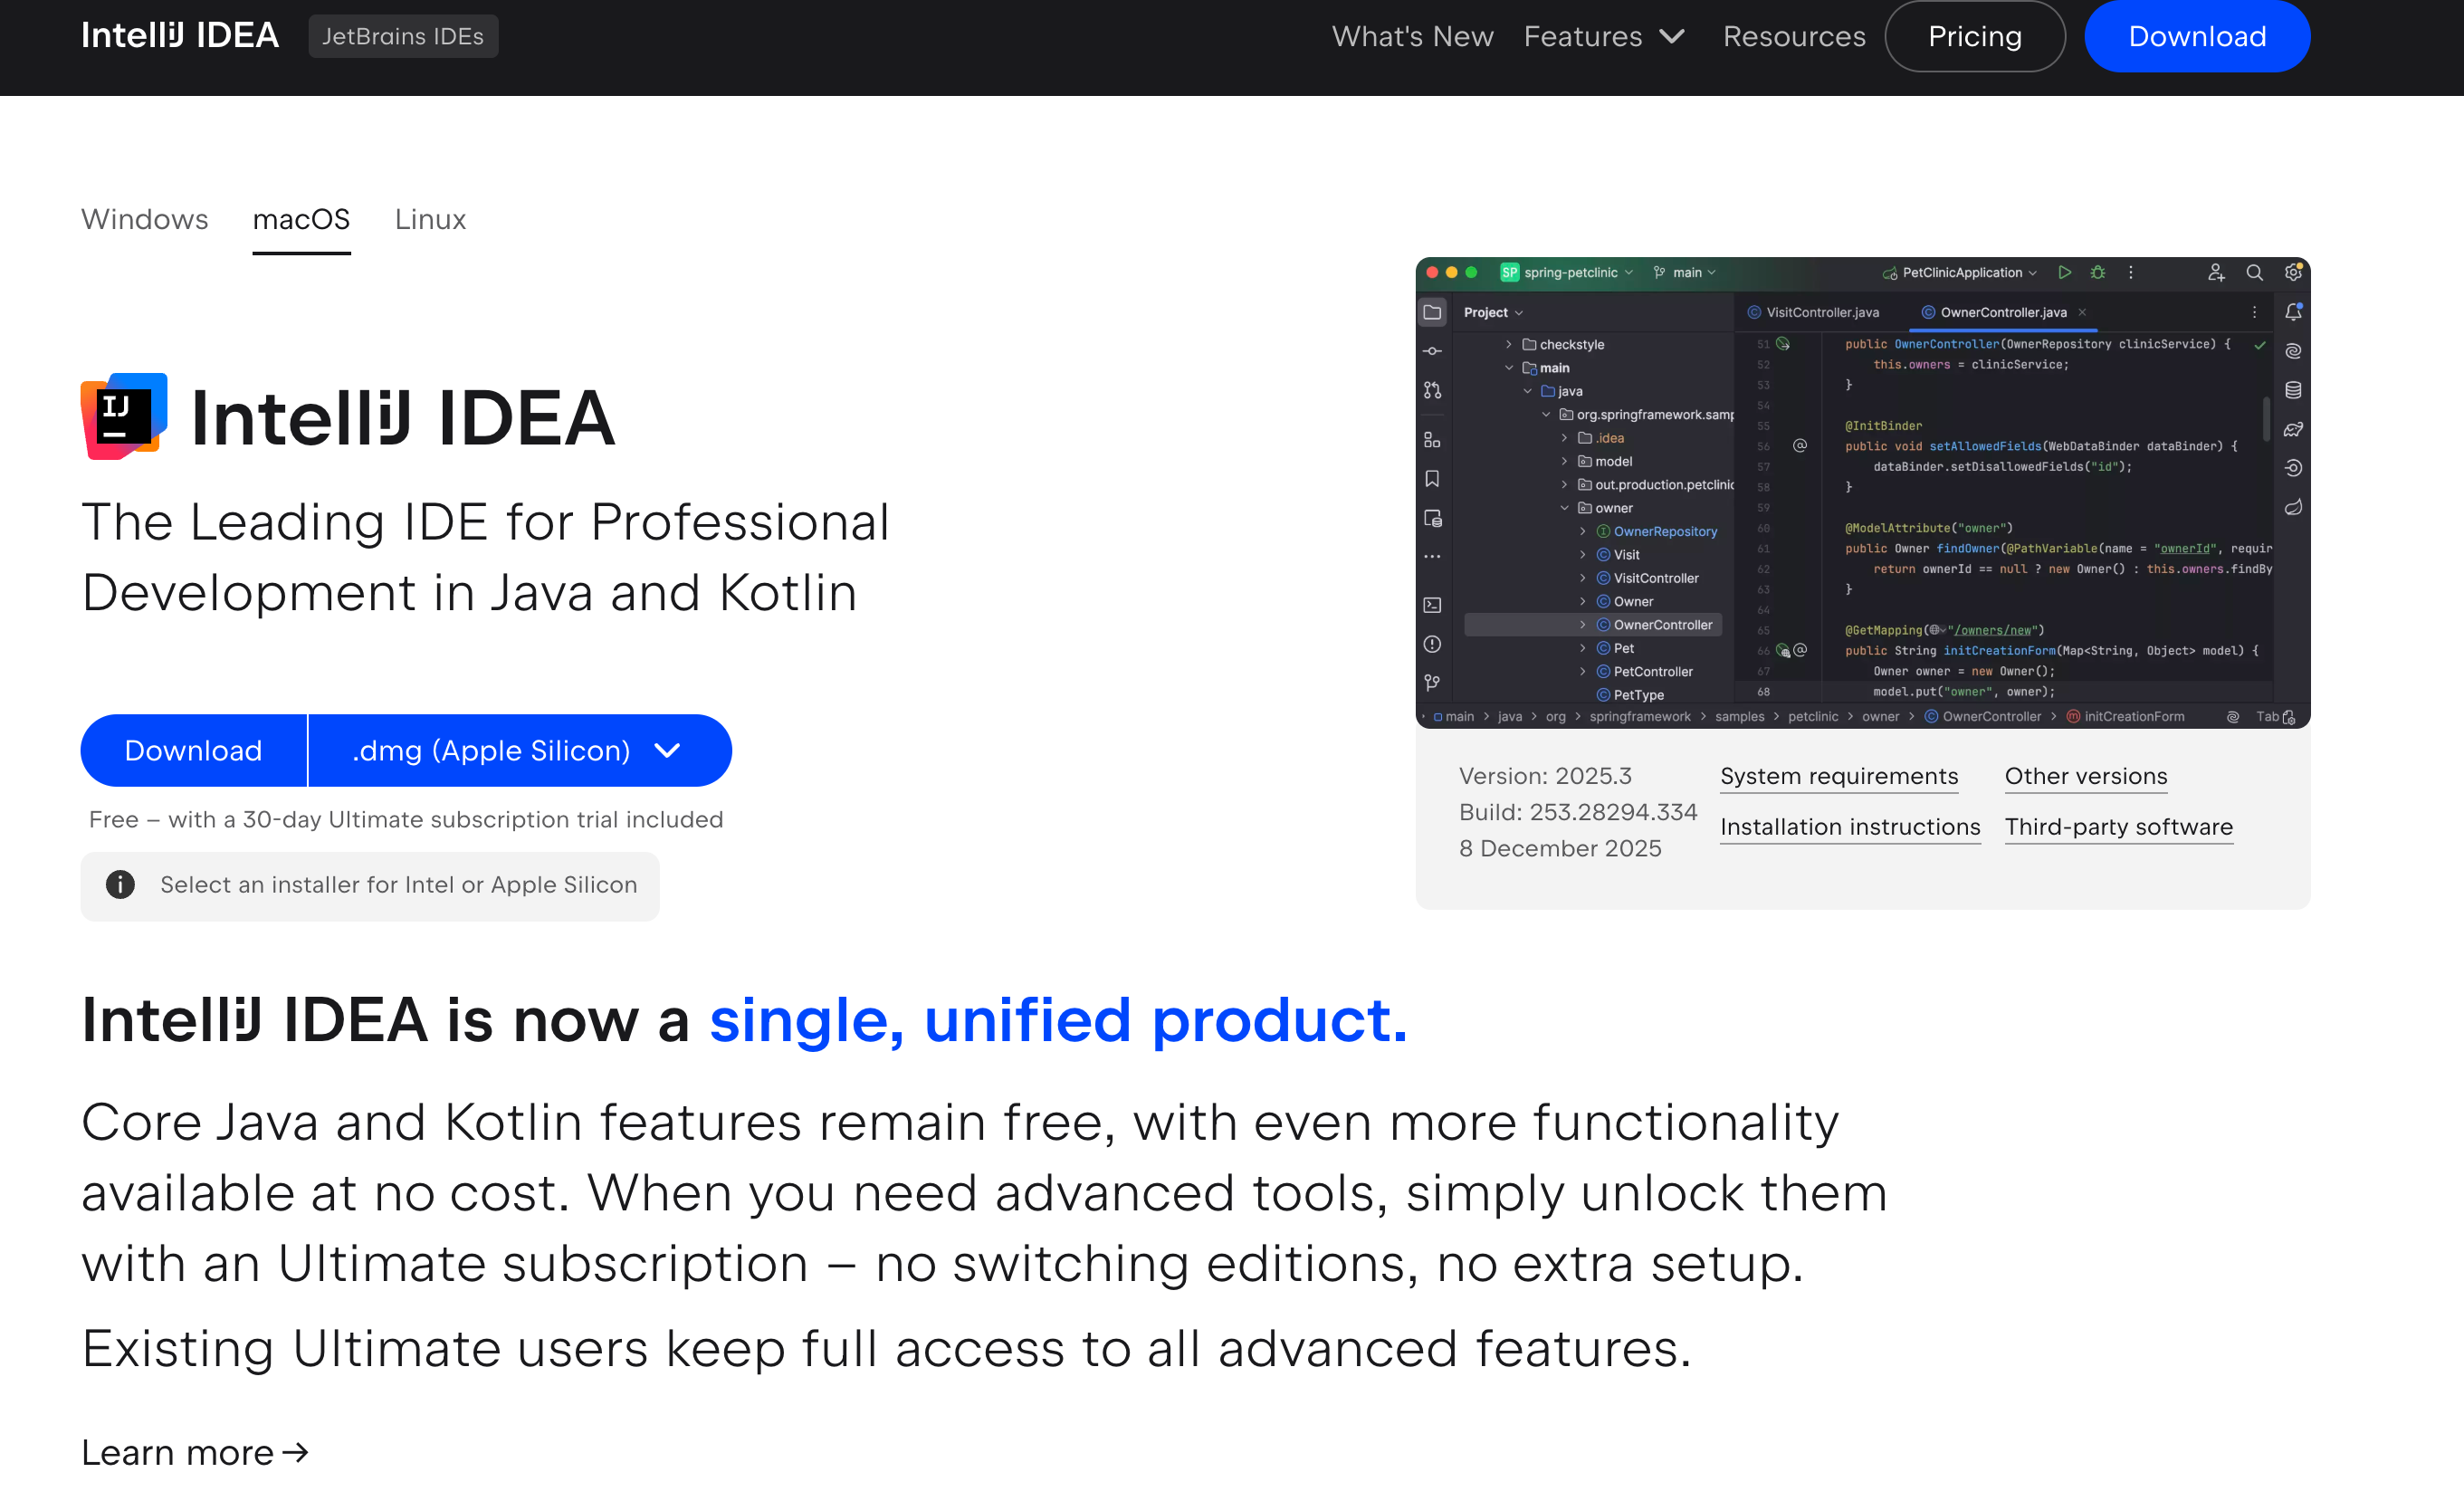
Task: Open the Terminal tool window icon
Action: (1432, 605)
